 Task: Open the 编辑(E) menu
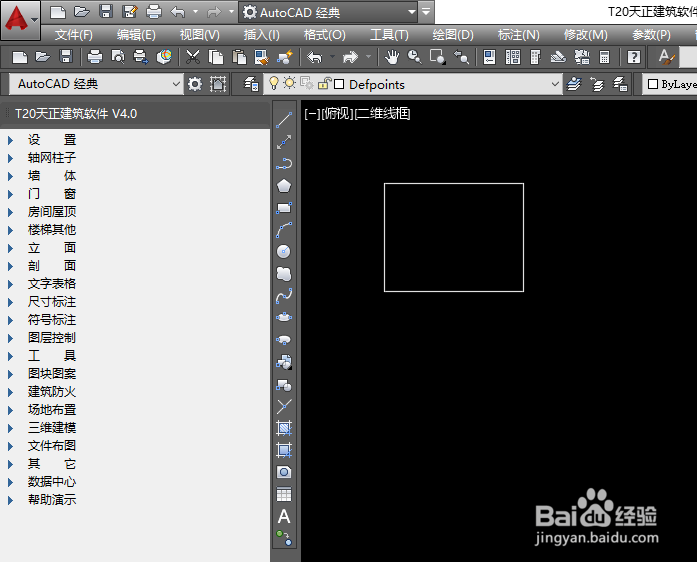click(x=136, y=35)
